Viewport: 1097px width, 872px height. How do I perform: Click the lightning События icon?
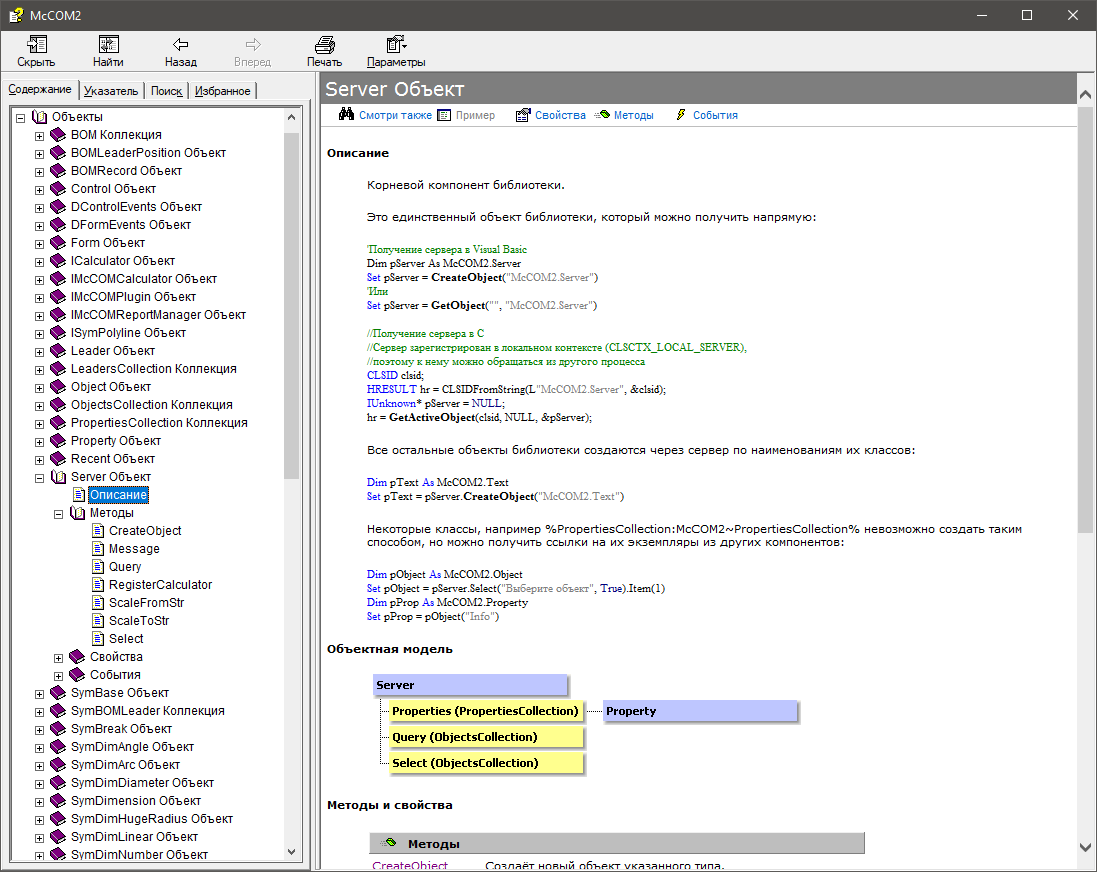681,115
